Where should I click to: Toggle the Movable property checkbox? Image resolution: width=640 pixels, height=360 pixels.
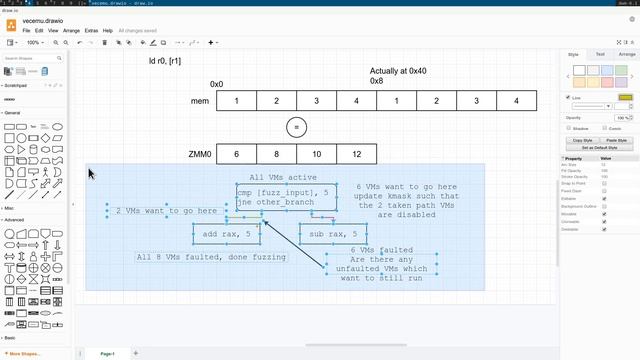click(x=604, y=214)
